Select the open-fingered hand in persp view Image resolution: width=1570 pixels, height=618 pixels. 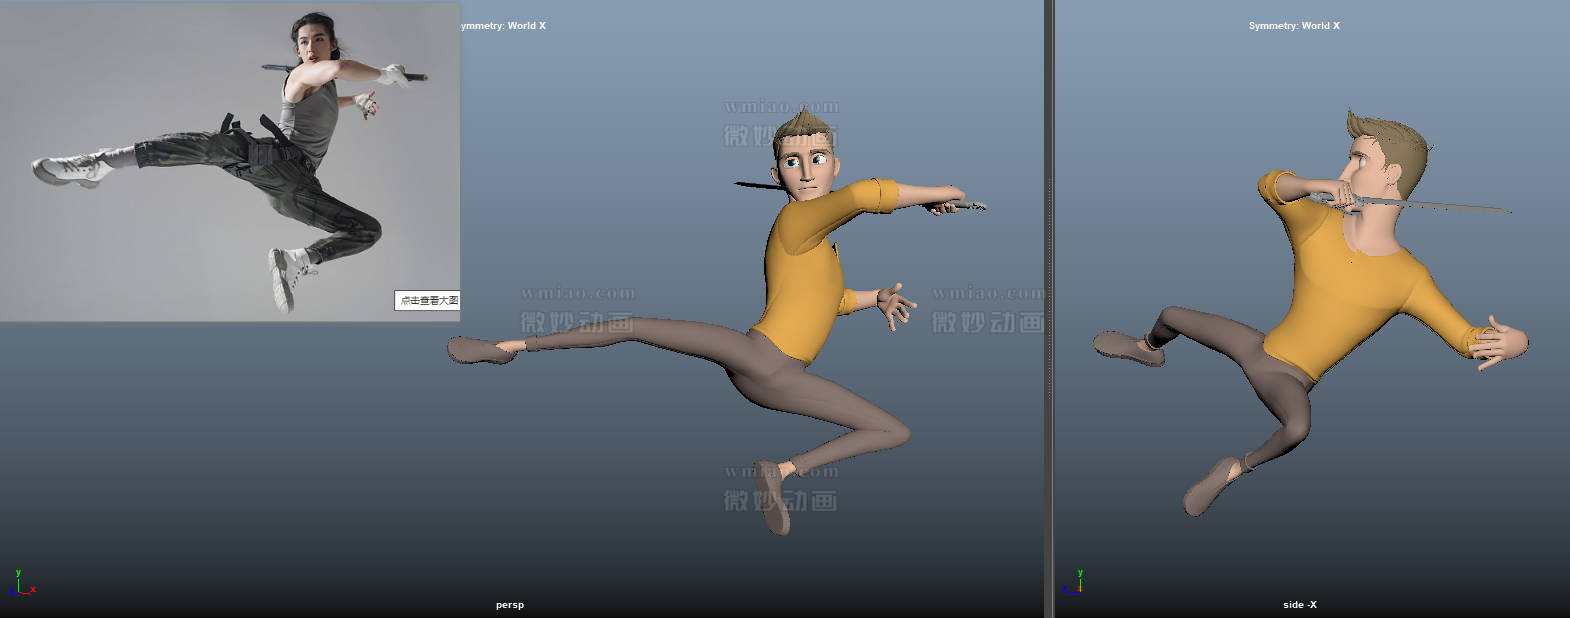point(893,303)
